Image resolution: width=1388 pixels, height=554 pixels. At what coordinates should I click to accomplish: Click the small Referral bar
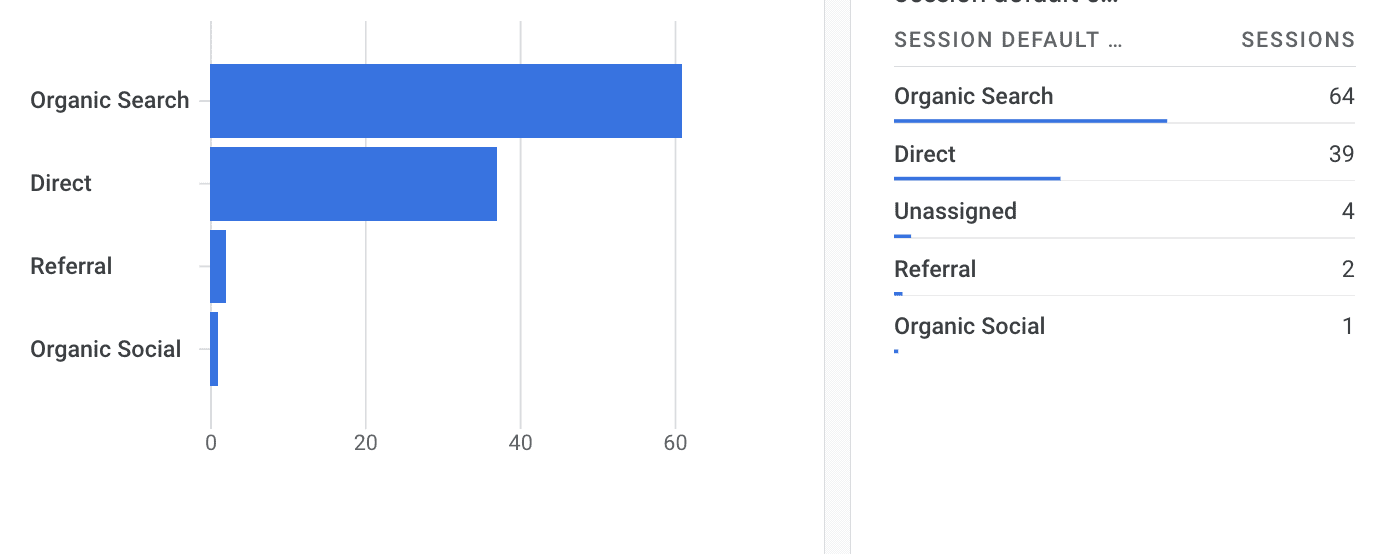(x=218, y=267)
